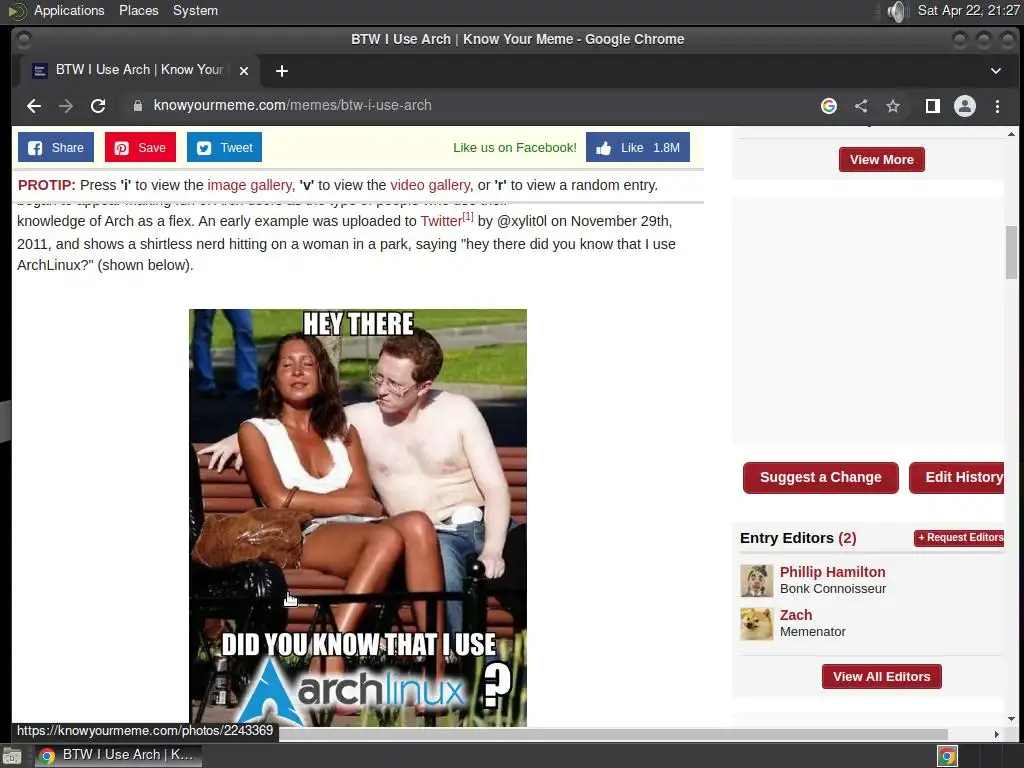The image size is (1024, 768).
Task: Go back with the browser back arrow
Action: point(34,106)
